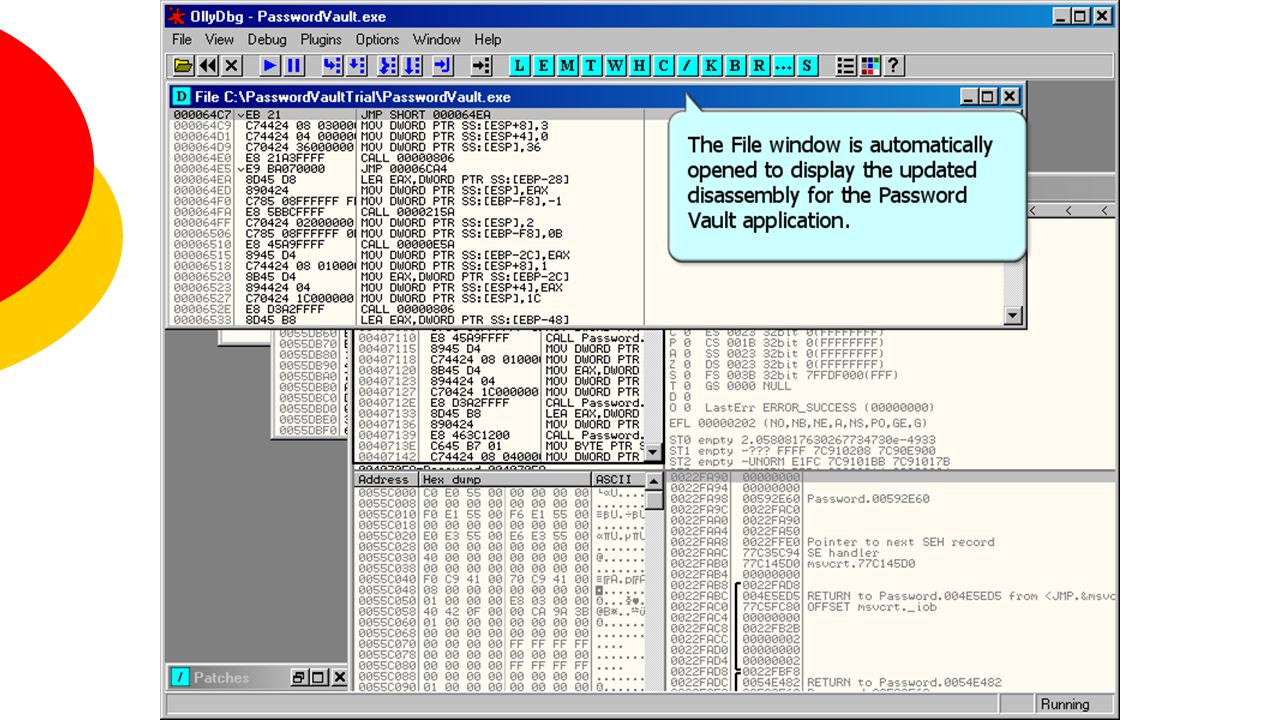This screenshot has width=1280, height=720.
Task: Minimize the File PasswordVault.exe window
Action: tap(969, 97)
